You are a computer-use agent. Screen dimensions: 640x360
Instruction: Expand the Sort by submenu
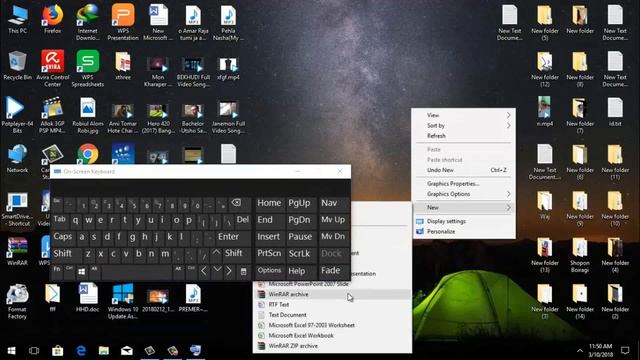pyautogui.click(x=464, y=126)
